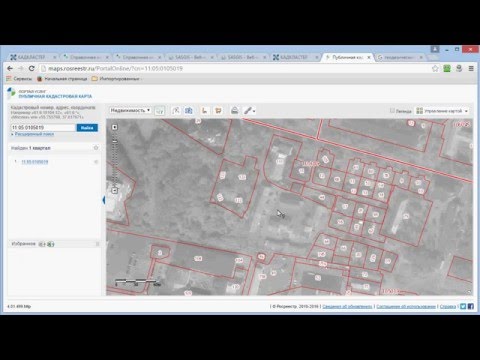Screen dimensions: 480x360
Task: Open search result link 11:05:0105019
Action: tap(35, 162)
